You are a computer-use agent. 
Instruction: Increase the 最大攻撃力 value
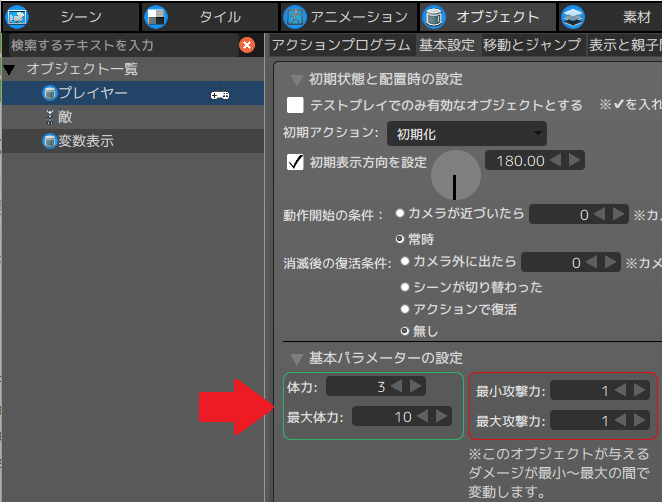tap(639, 420)
